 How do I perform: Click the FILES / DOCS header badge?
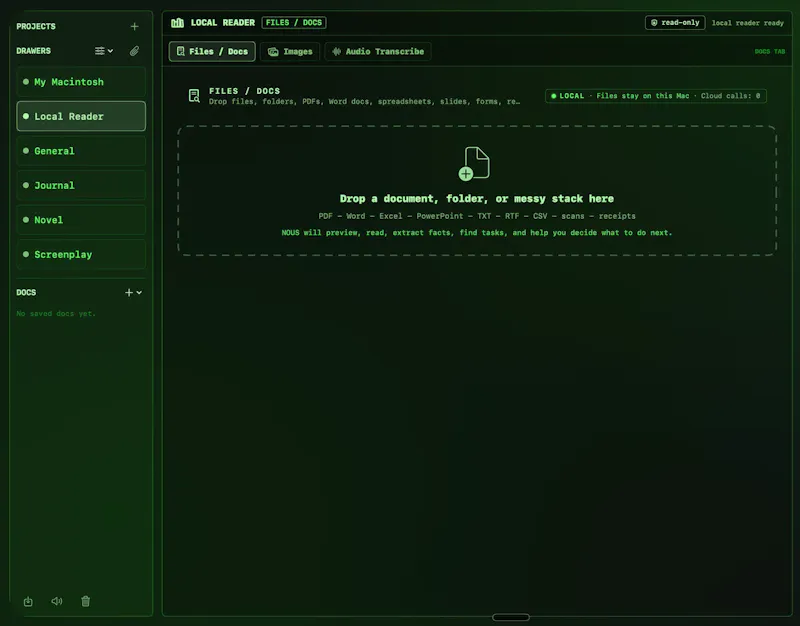click(294, 23)
